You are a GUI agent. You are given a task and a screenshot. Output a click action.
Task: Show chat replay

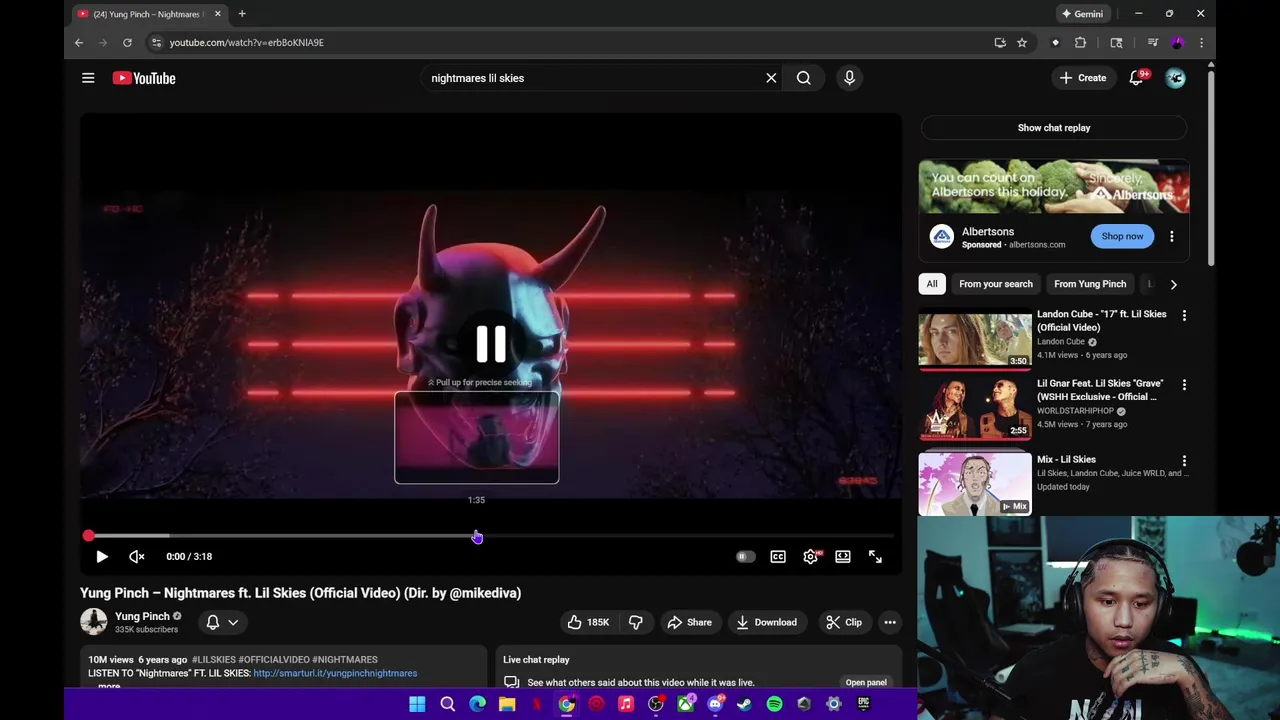(x=1054, y=128)
